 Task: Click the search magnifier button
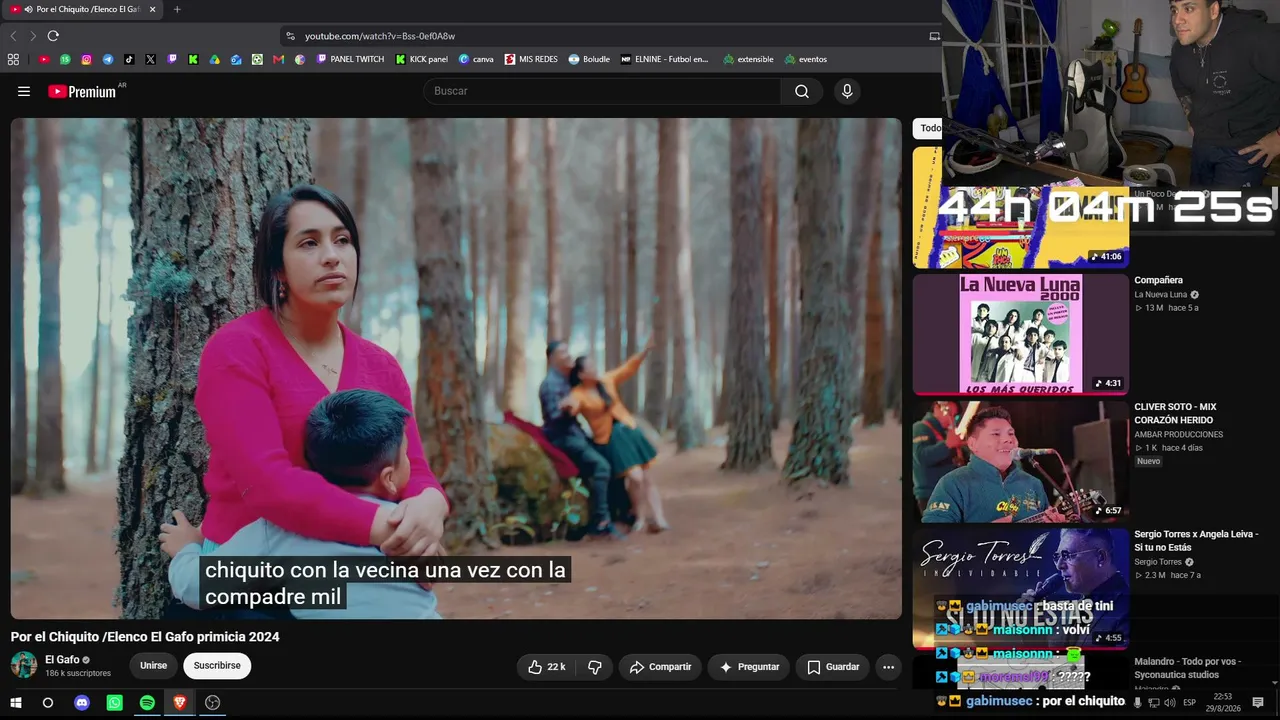click(802, 91)
